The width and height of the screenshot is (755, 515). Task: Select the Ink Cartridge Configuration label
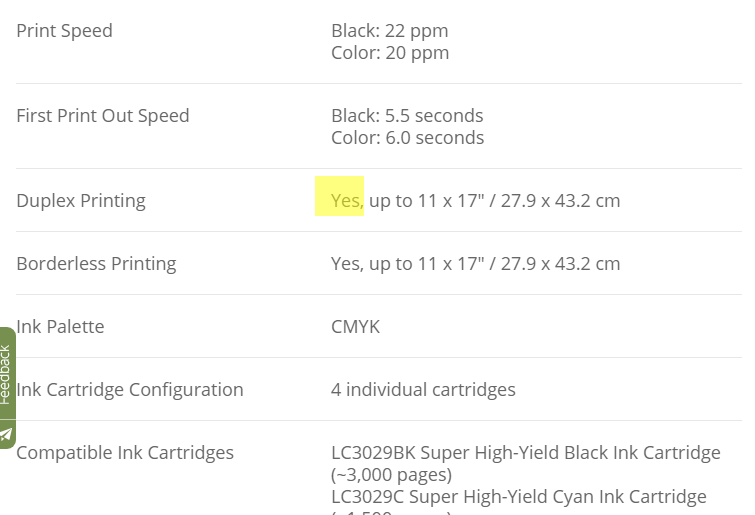tap(130, 390)
